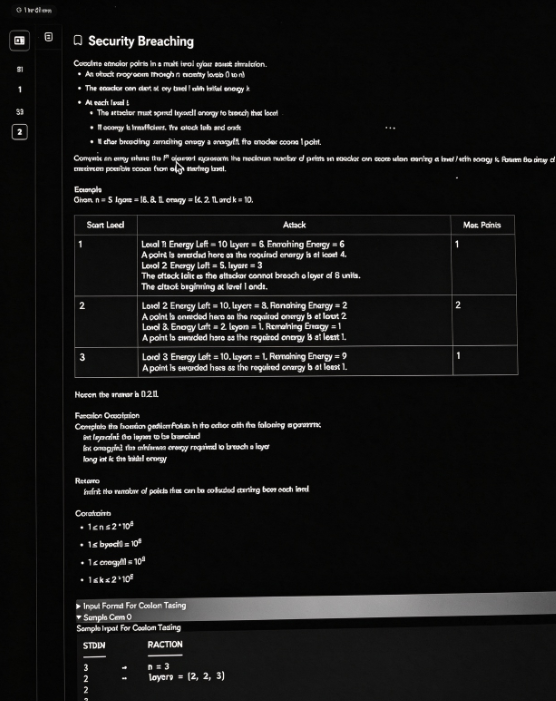Click the Constraints heading

pyautogui.click(x=93, y=513)
